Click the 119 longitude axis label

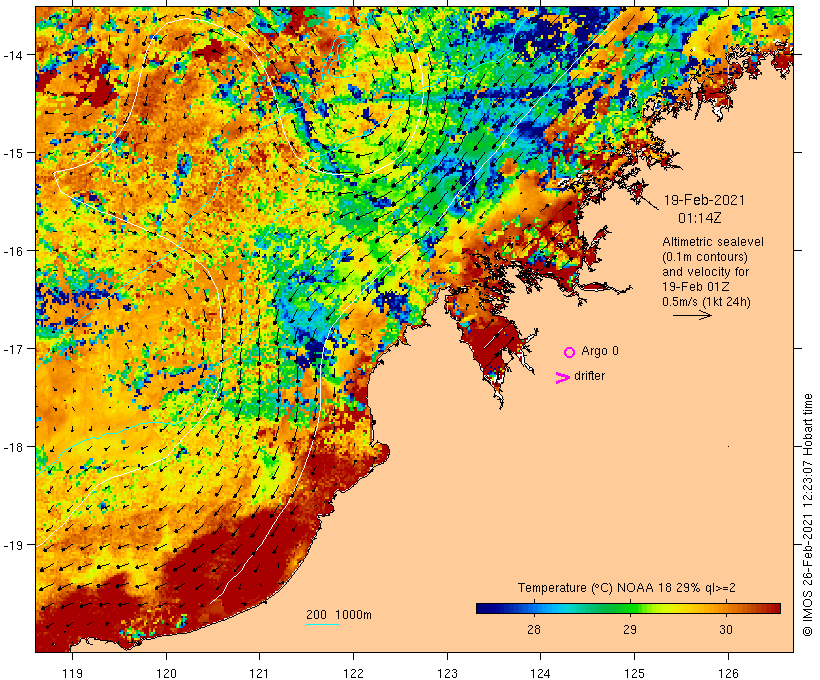coord(72,673)
